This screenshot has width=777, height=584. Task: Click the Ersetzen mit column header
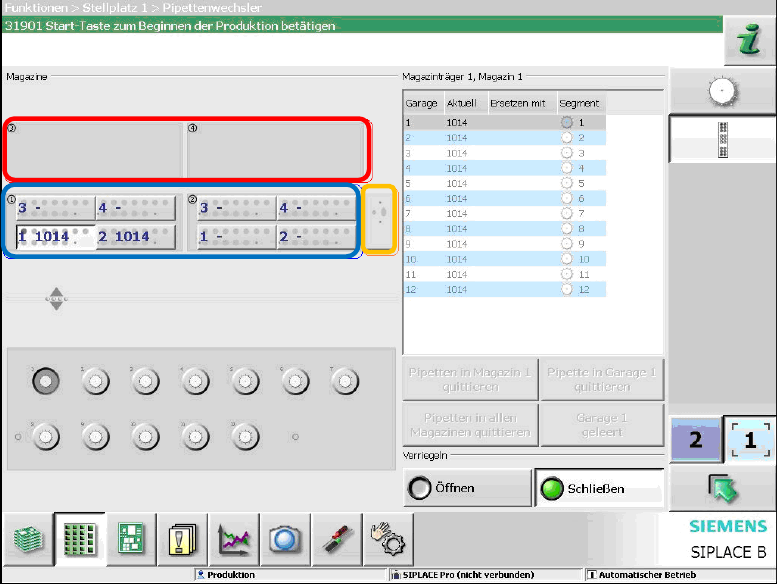520,103
